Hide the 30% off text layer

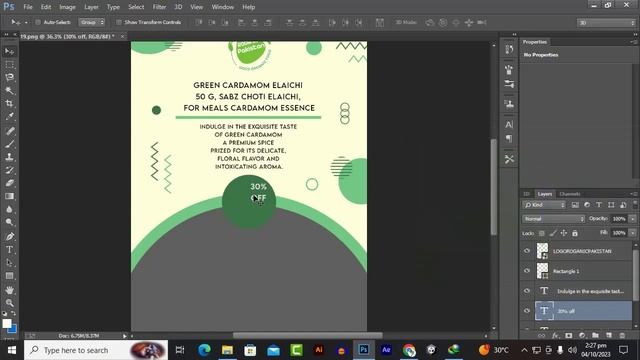(x=527, y=311)
